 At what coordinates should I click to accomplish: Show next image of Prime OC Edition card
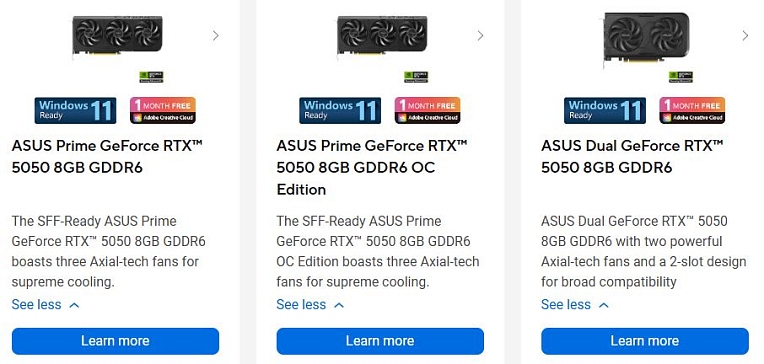click(x=480, y=35)
